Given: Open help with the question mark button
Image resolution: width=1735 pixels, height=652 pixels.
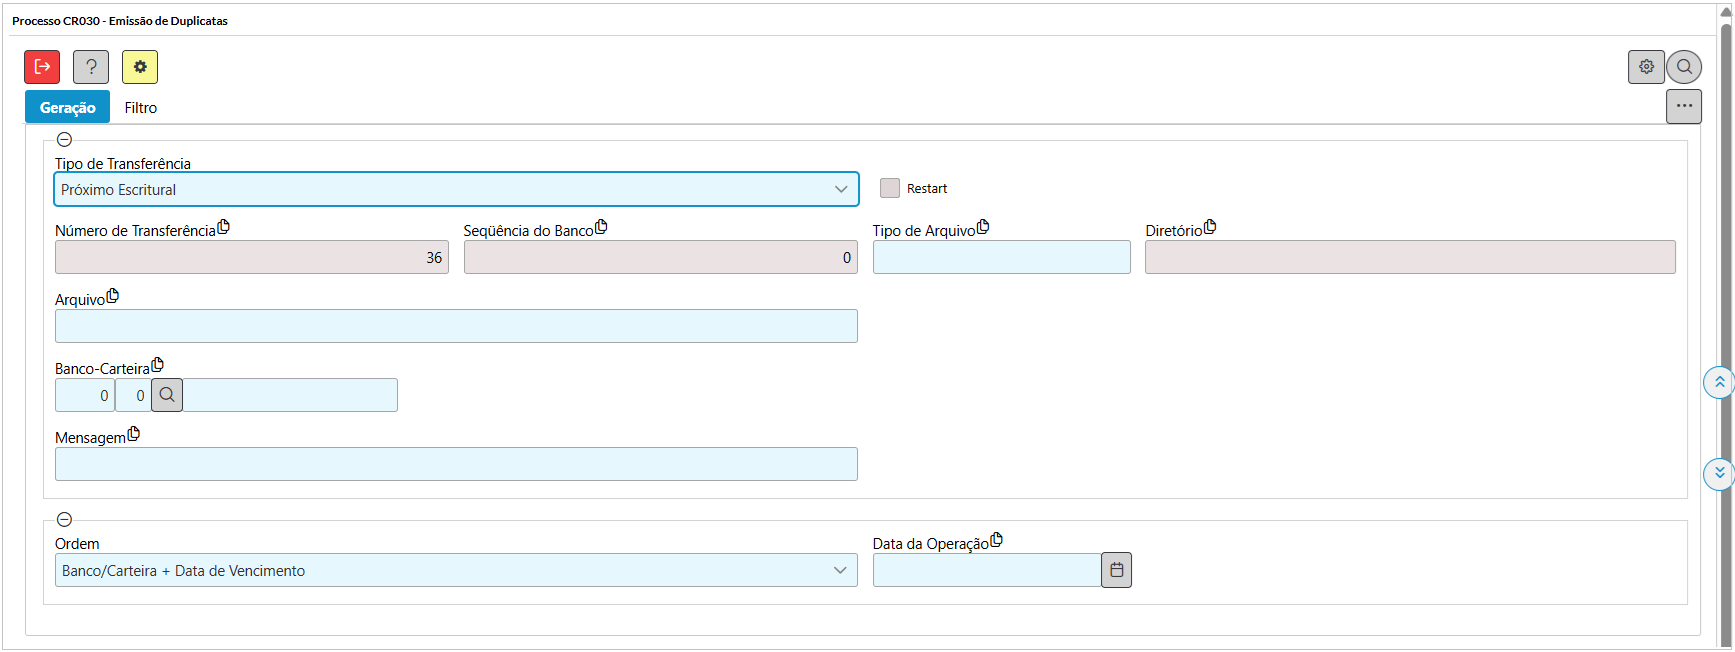Looking at the screenshot, I should [x=91, y=67].
